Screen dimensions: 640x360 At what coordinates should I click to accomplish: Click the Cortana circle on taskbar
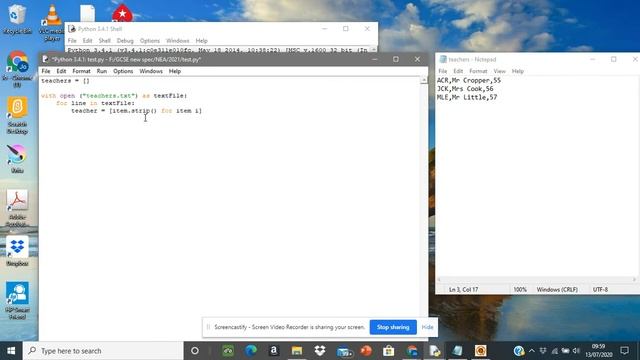point(195,351)
